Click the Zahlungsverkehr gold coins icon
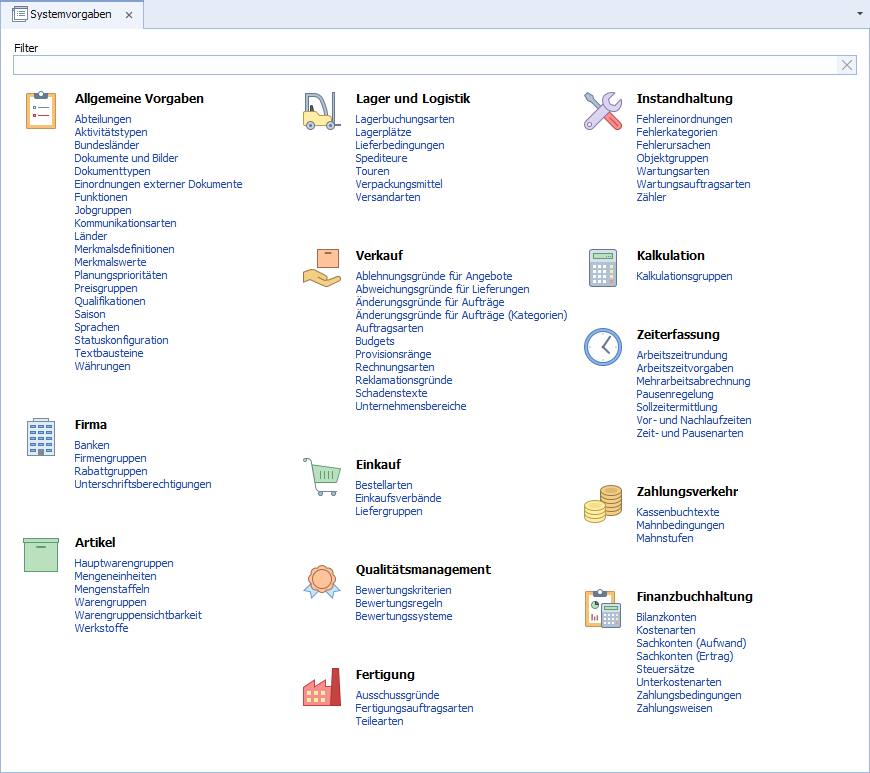The image size is (870, 773). 602,503
